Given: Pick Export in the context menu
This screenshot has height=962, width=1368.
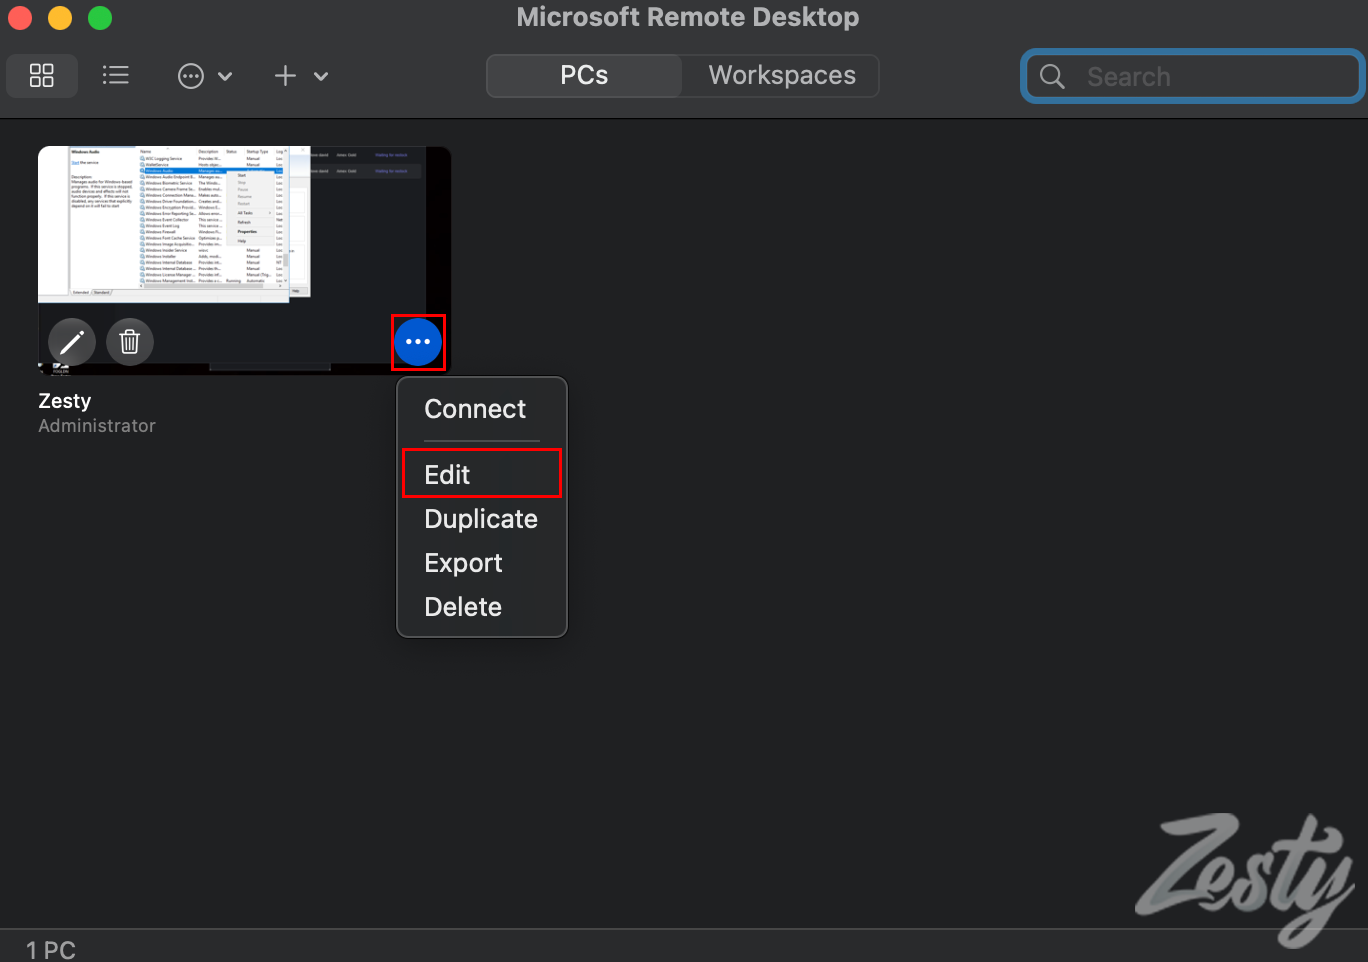Looking at the screenshot, I should [x=463, y=563].
